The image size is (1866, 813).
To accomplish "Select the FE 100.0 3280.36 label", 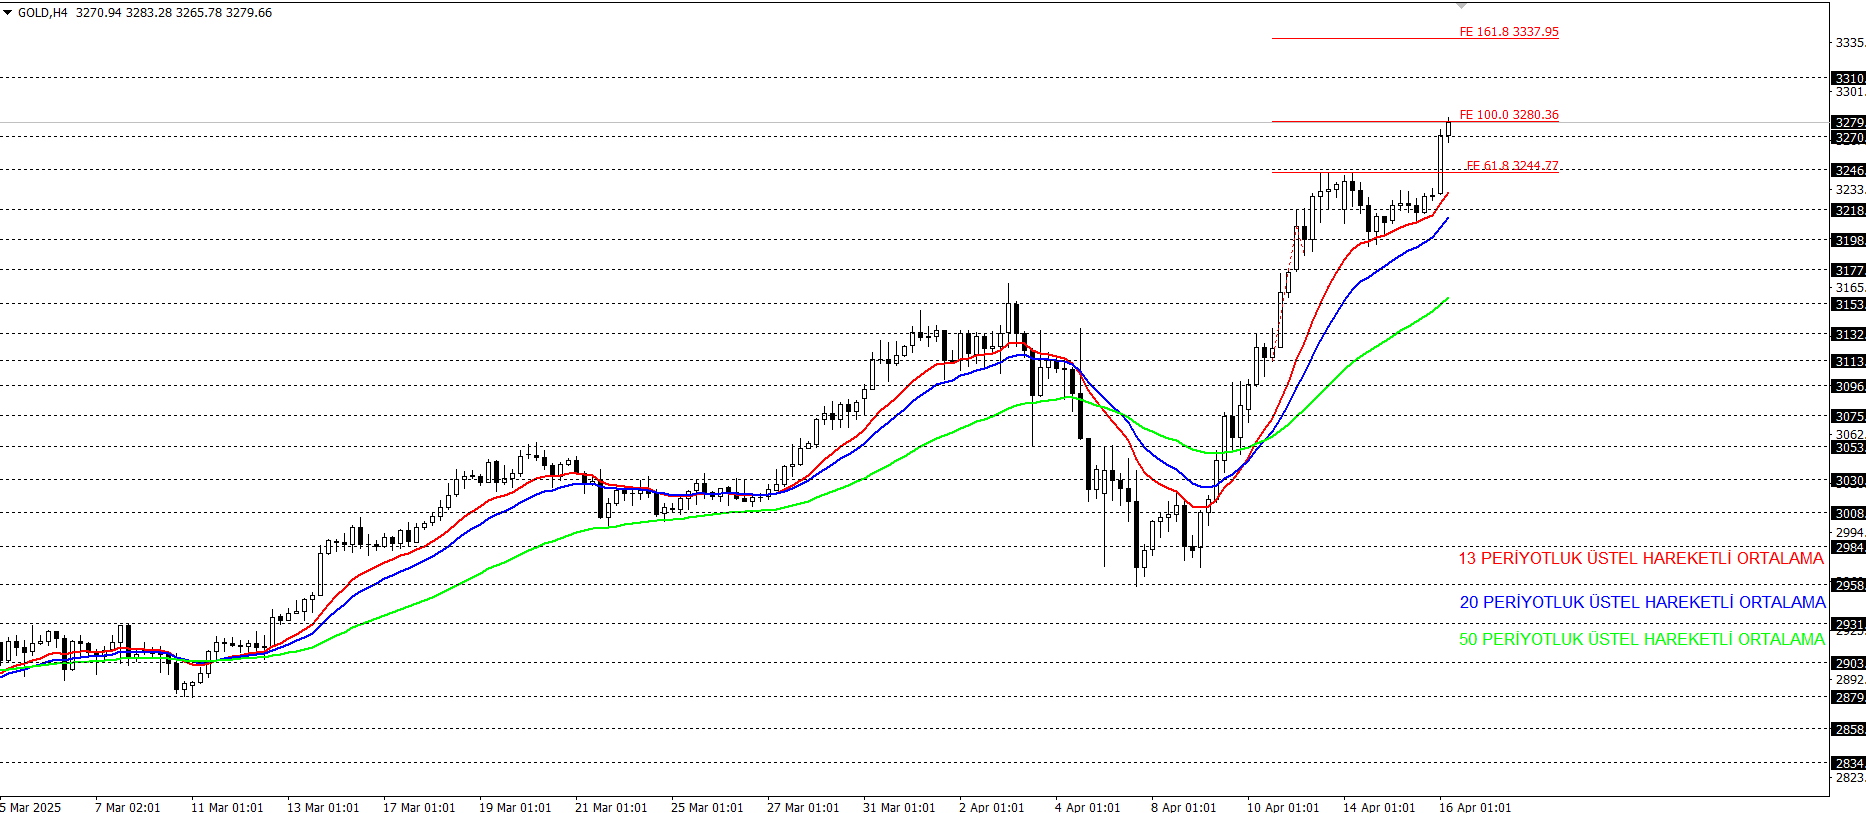I will coord(1508,115).
